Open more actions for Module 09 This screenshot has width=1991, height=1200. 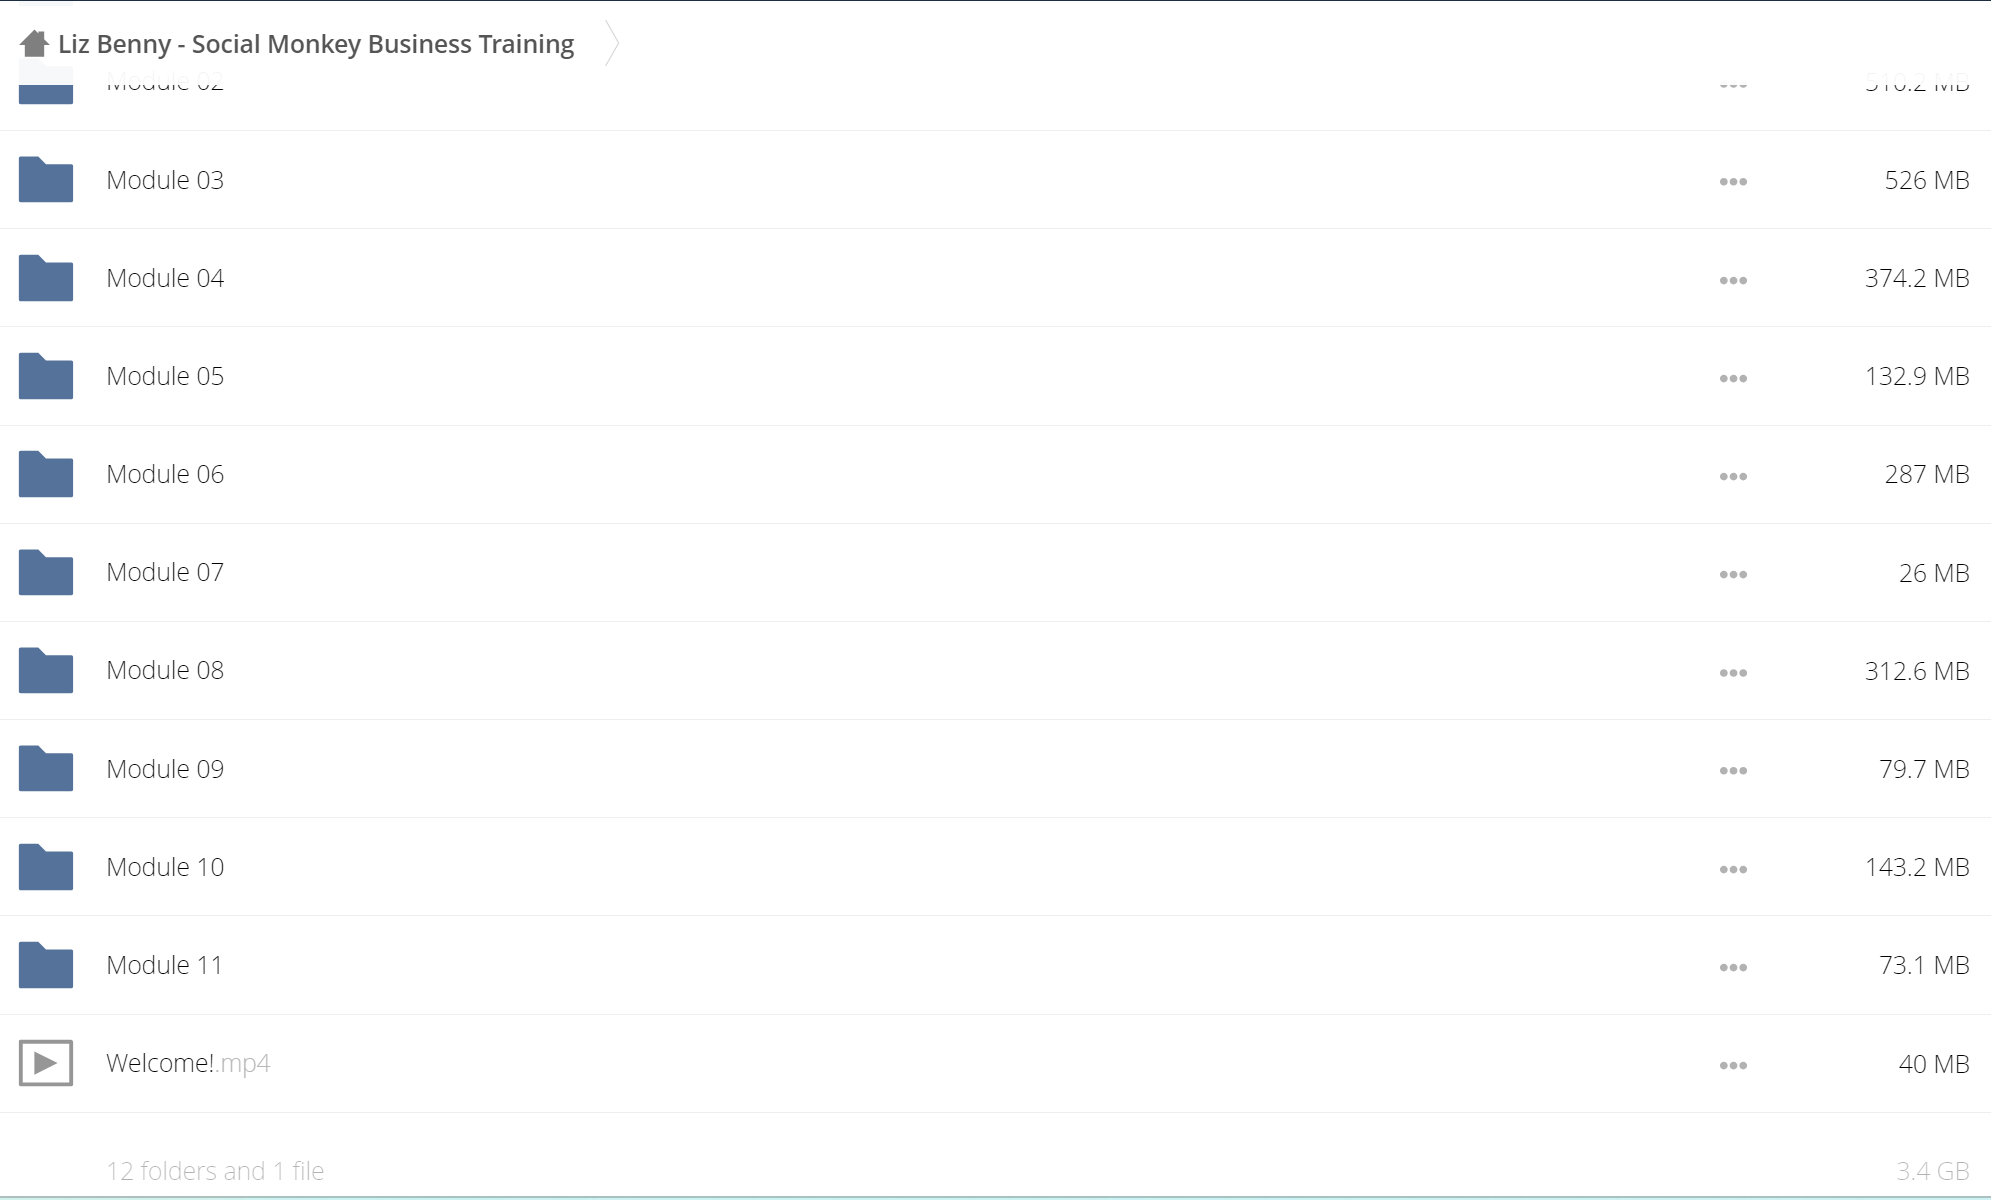pyautogui.click(x=1733, y=770)
